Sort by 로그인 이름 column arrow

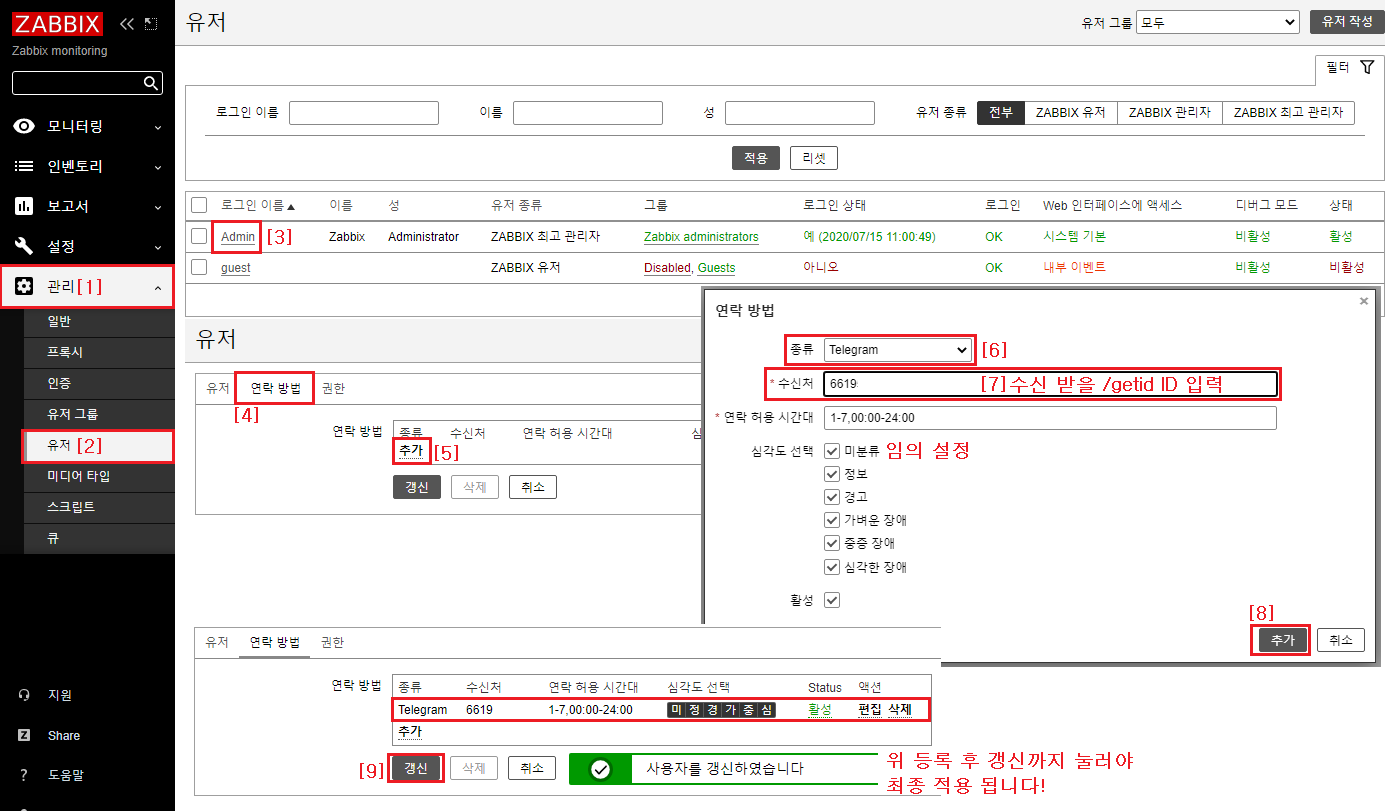[x=291, y=206]
